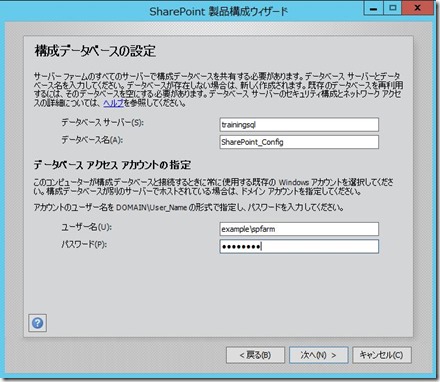Select the SharePoint 製品構成ウィザード title bar text

218,11
